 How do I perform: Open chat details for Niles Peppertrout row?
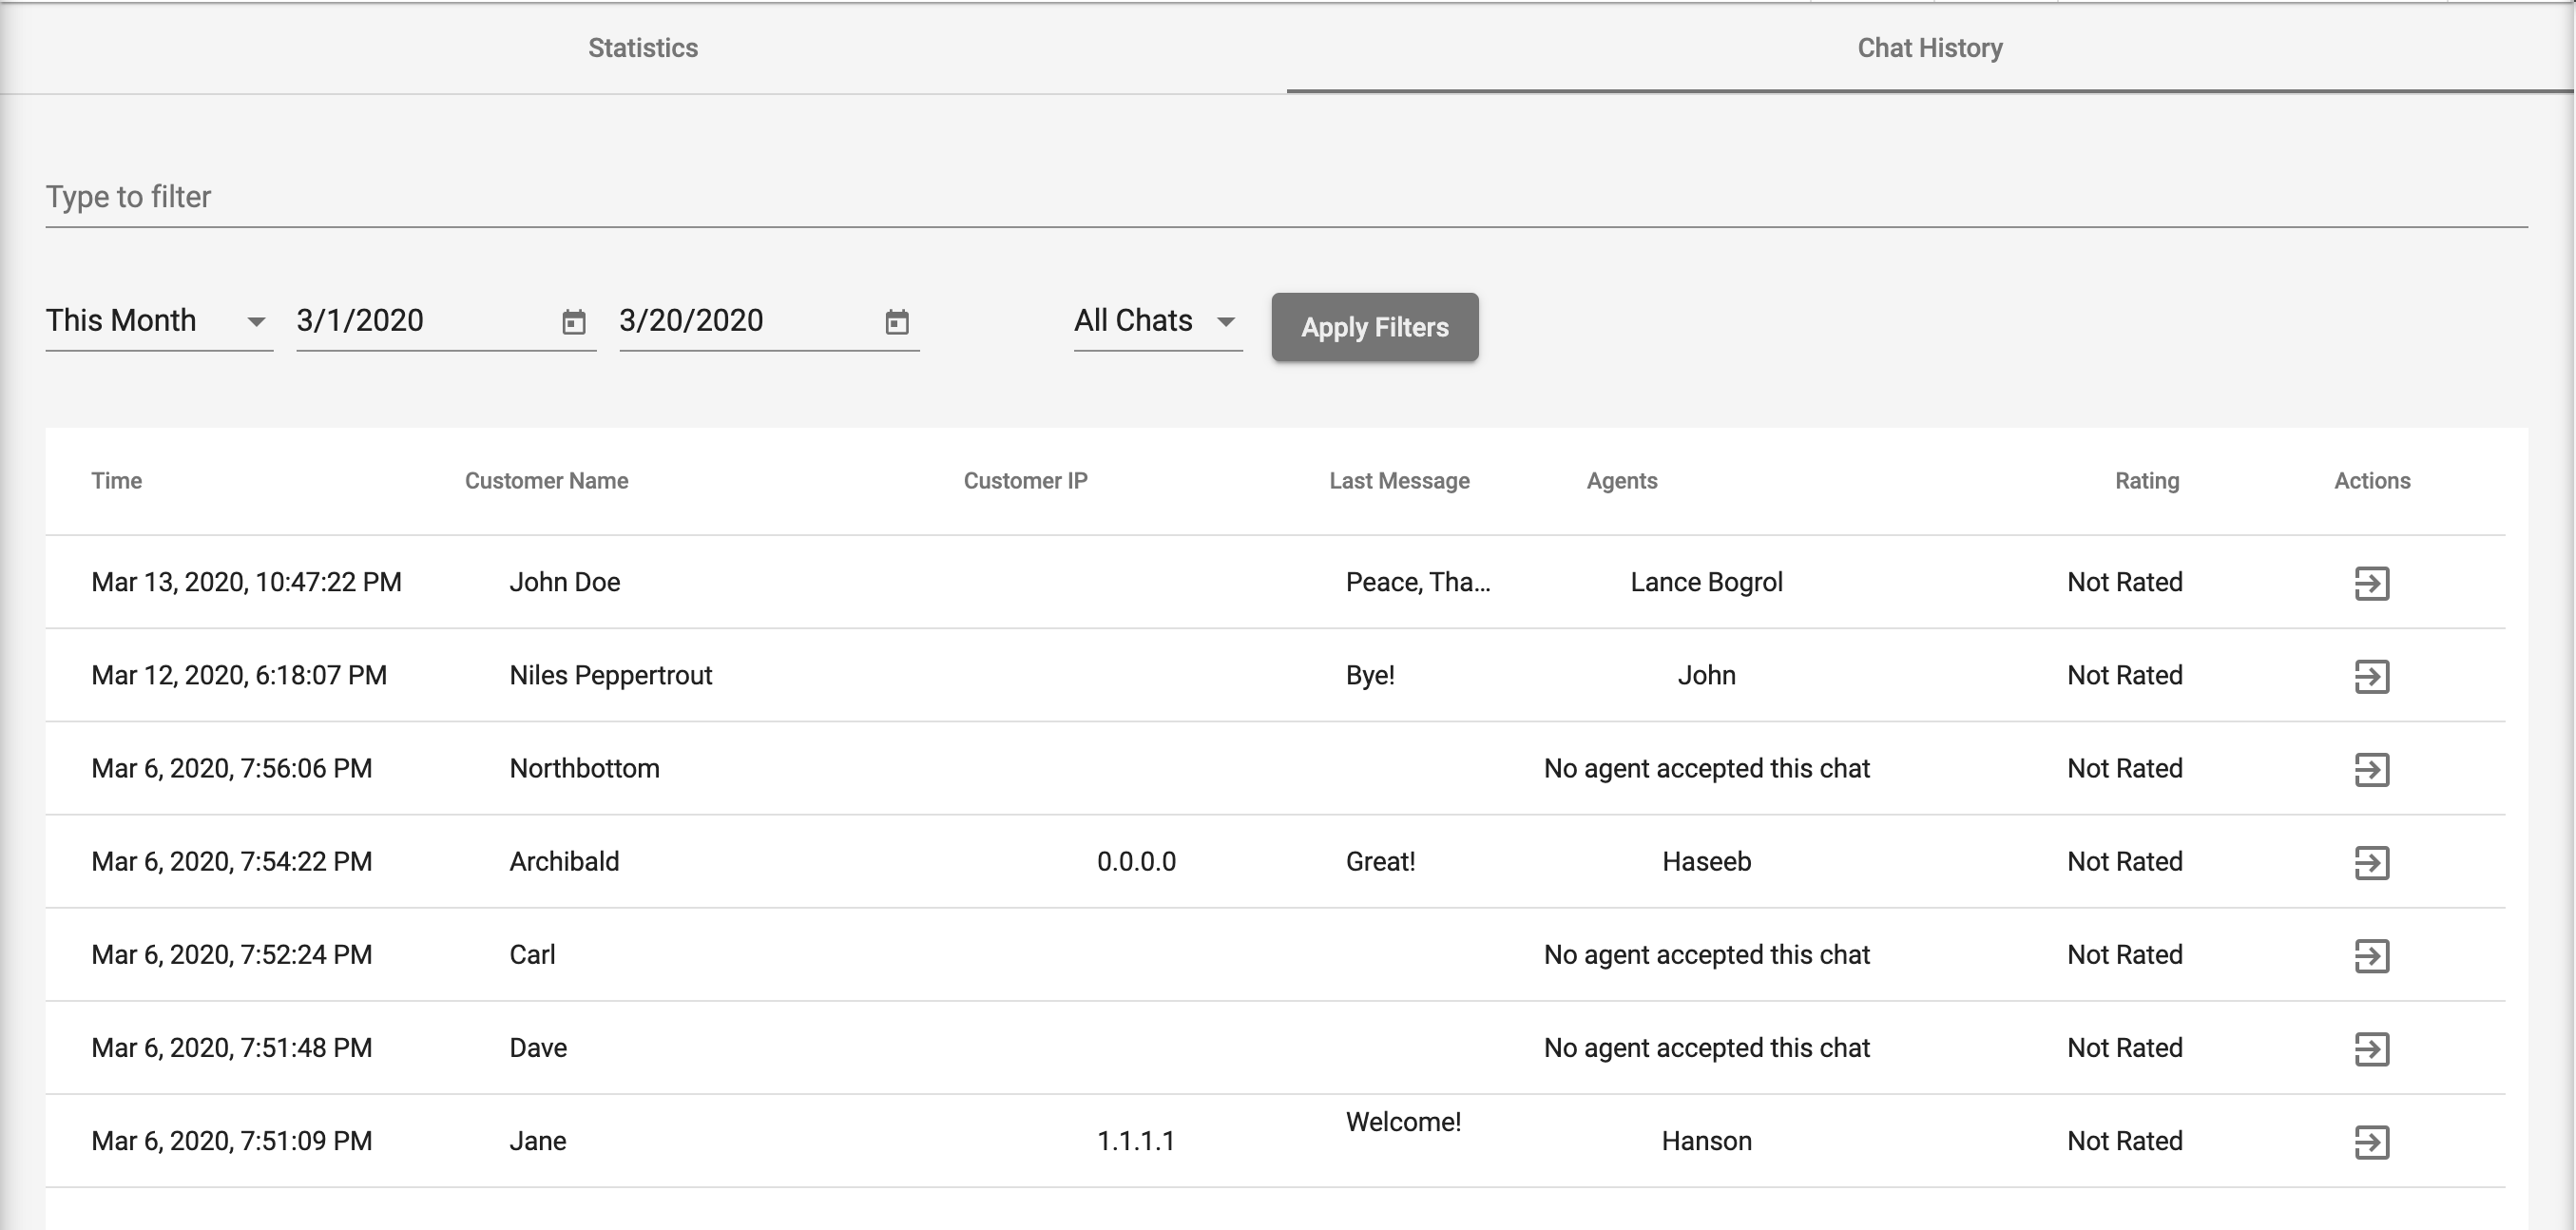click(2371, 676)
